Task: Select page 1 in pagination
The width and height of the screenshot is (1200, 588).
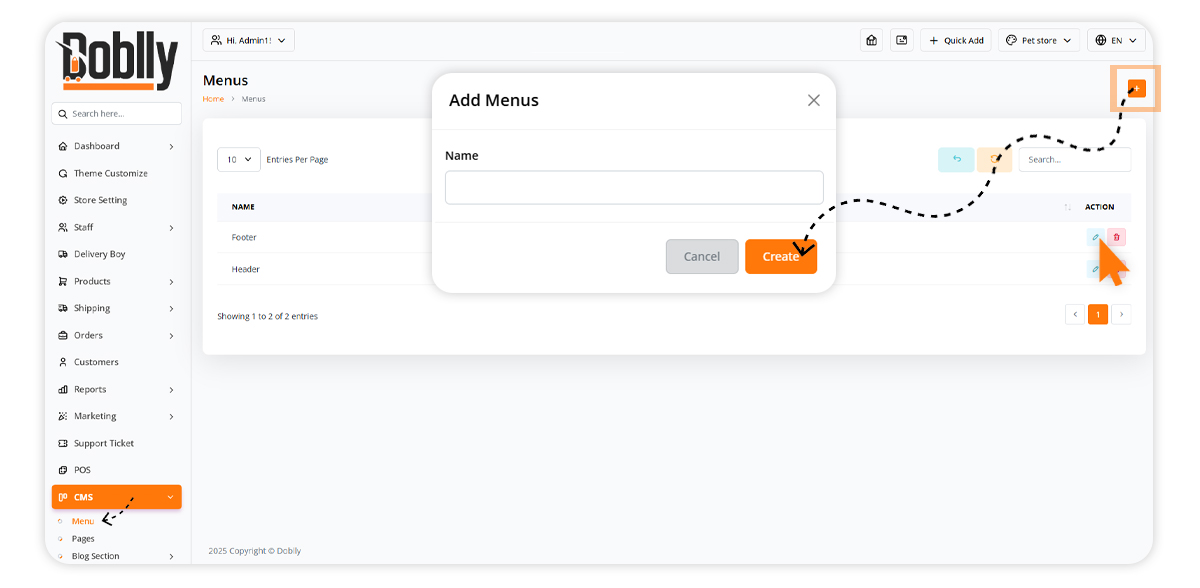Action: pyautogui.click(x=1098, y=314)
